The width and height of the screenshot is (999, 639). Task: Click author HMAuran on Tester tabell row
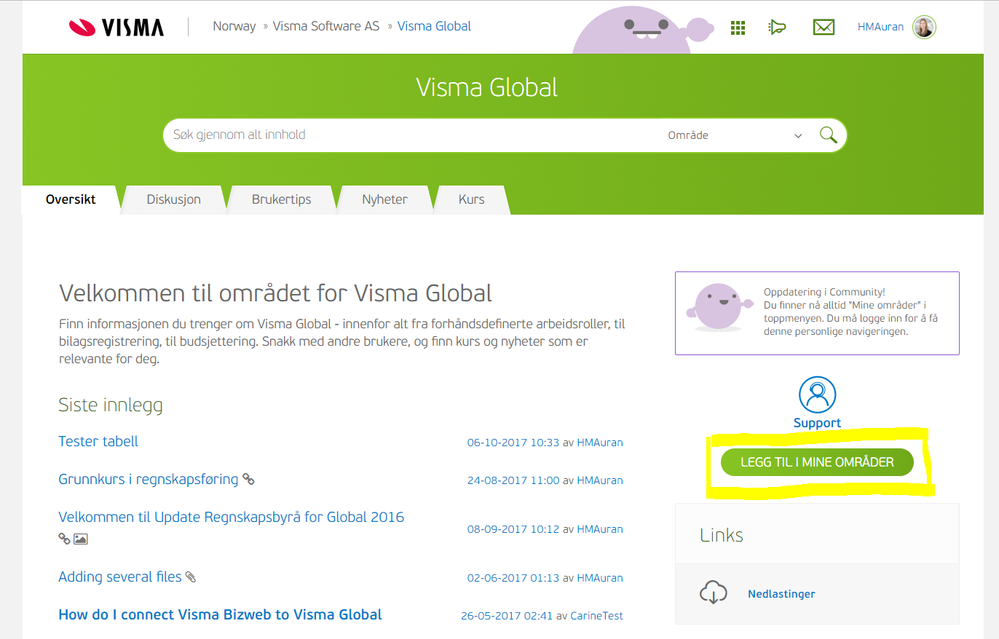[600, 442]
